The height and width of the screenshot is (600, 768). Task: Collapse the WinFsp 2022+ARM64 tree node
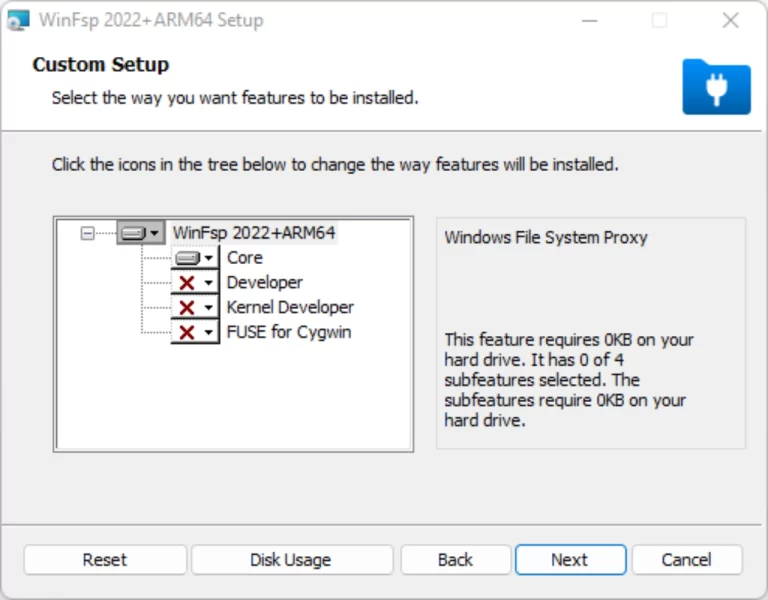coord(87,233)
